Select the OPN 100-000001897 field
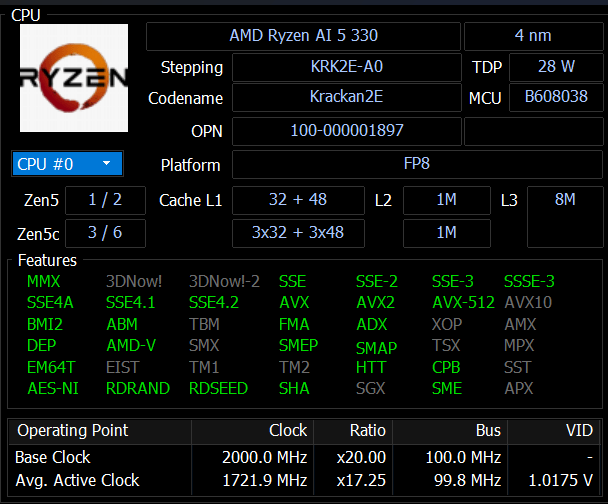608x504 pixels. [346, 131]
